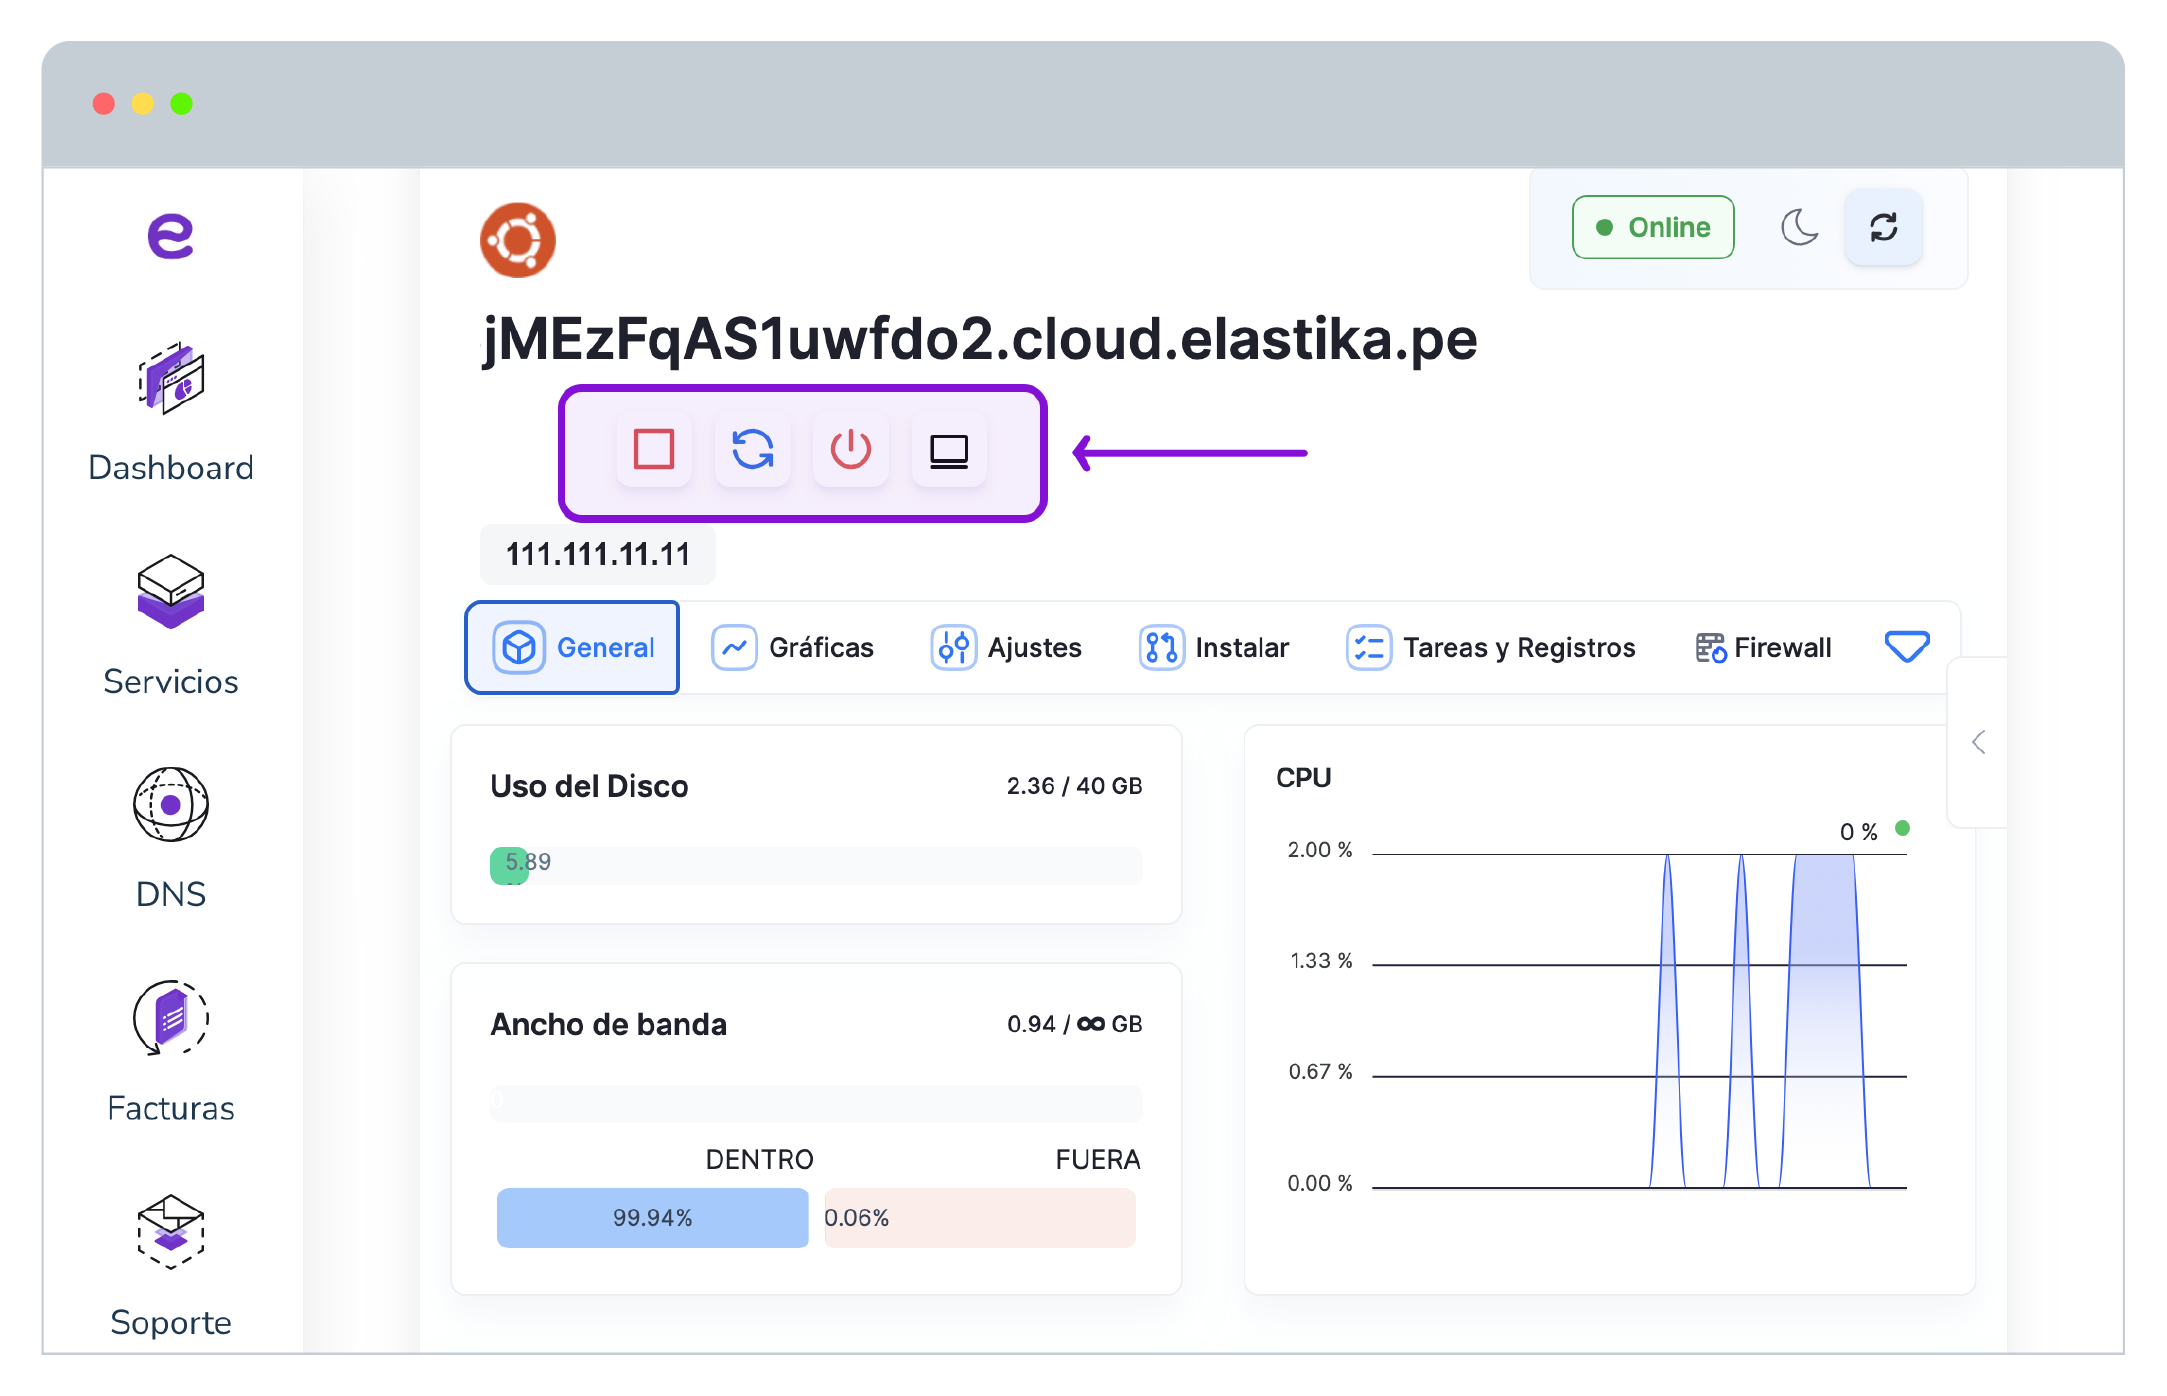2167x1396 pixels.
Task: Click the refresh icon near Online status
Action: (x=1883, y=228)
